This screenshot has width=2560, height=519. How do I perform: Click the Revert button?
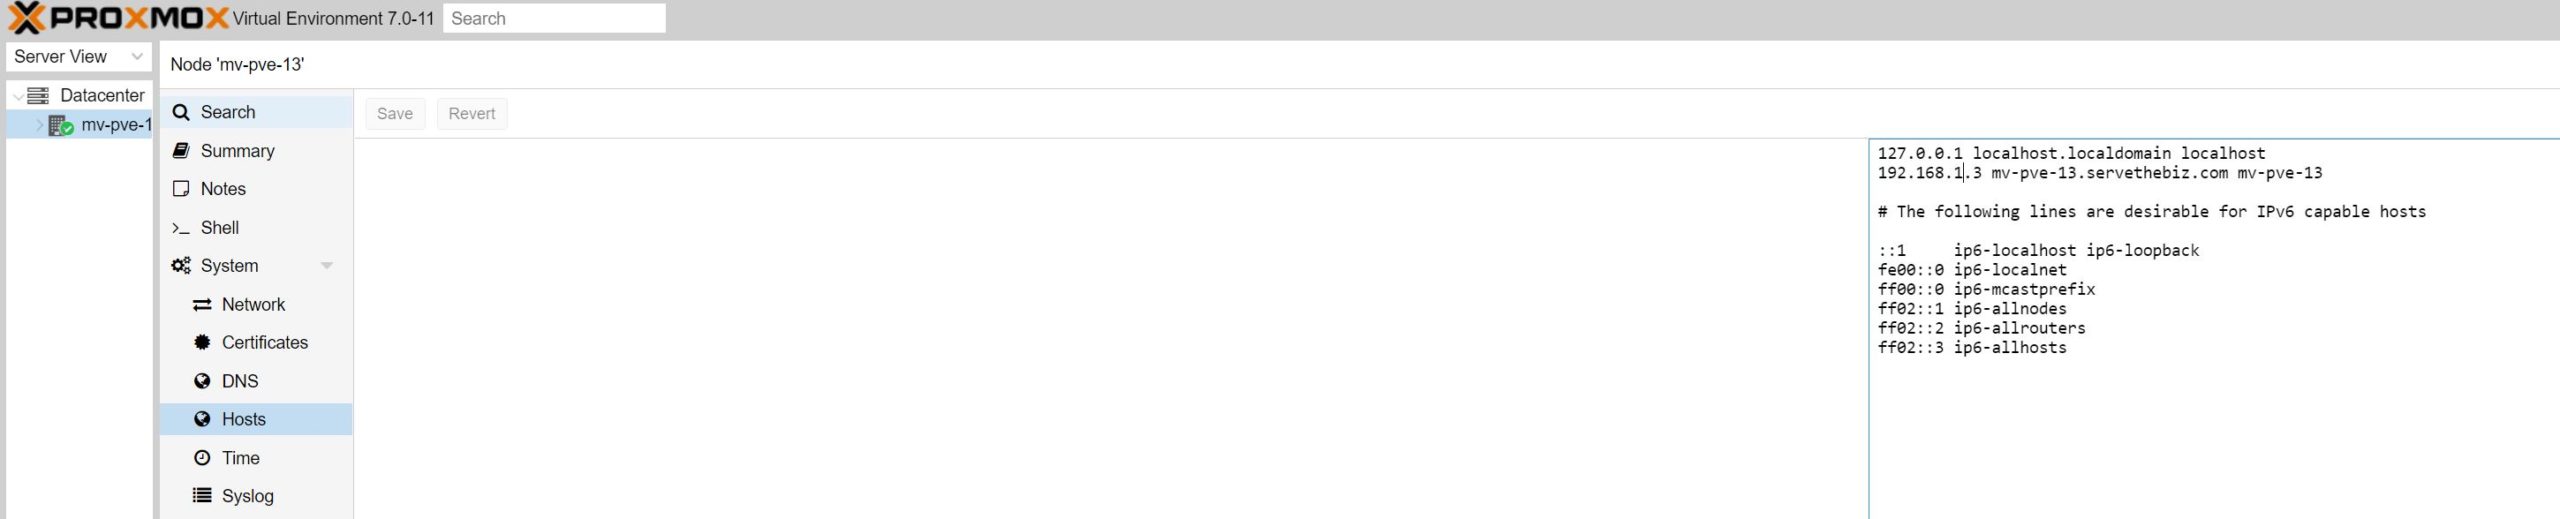coord(472,114)
